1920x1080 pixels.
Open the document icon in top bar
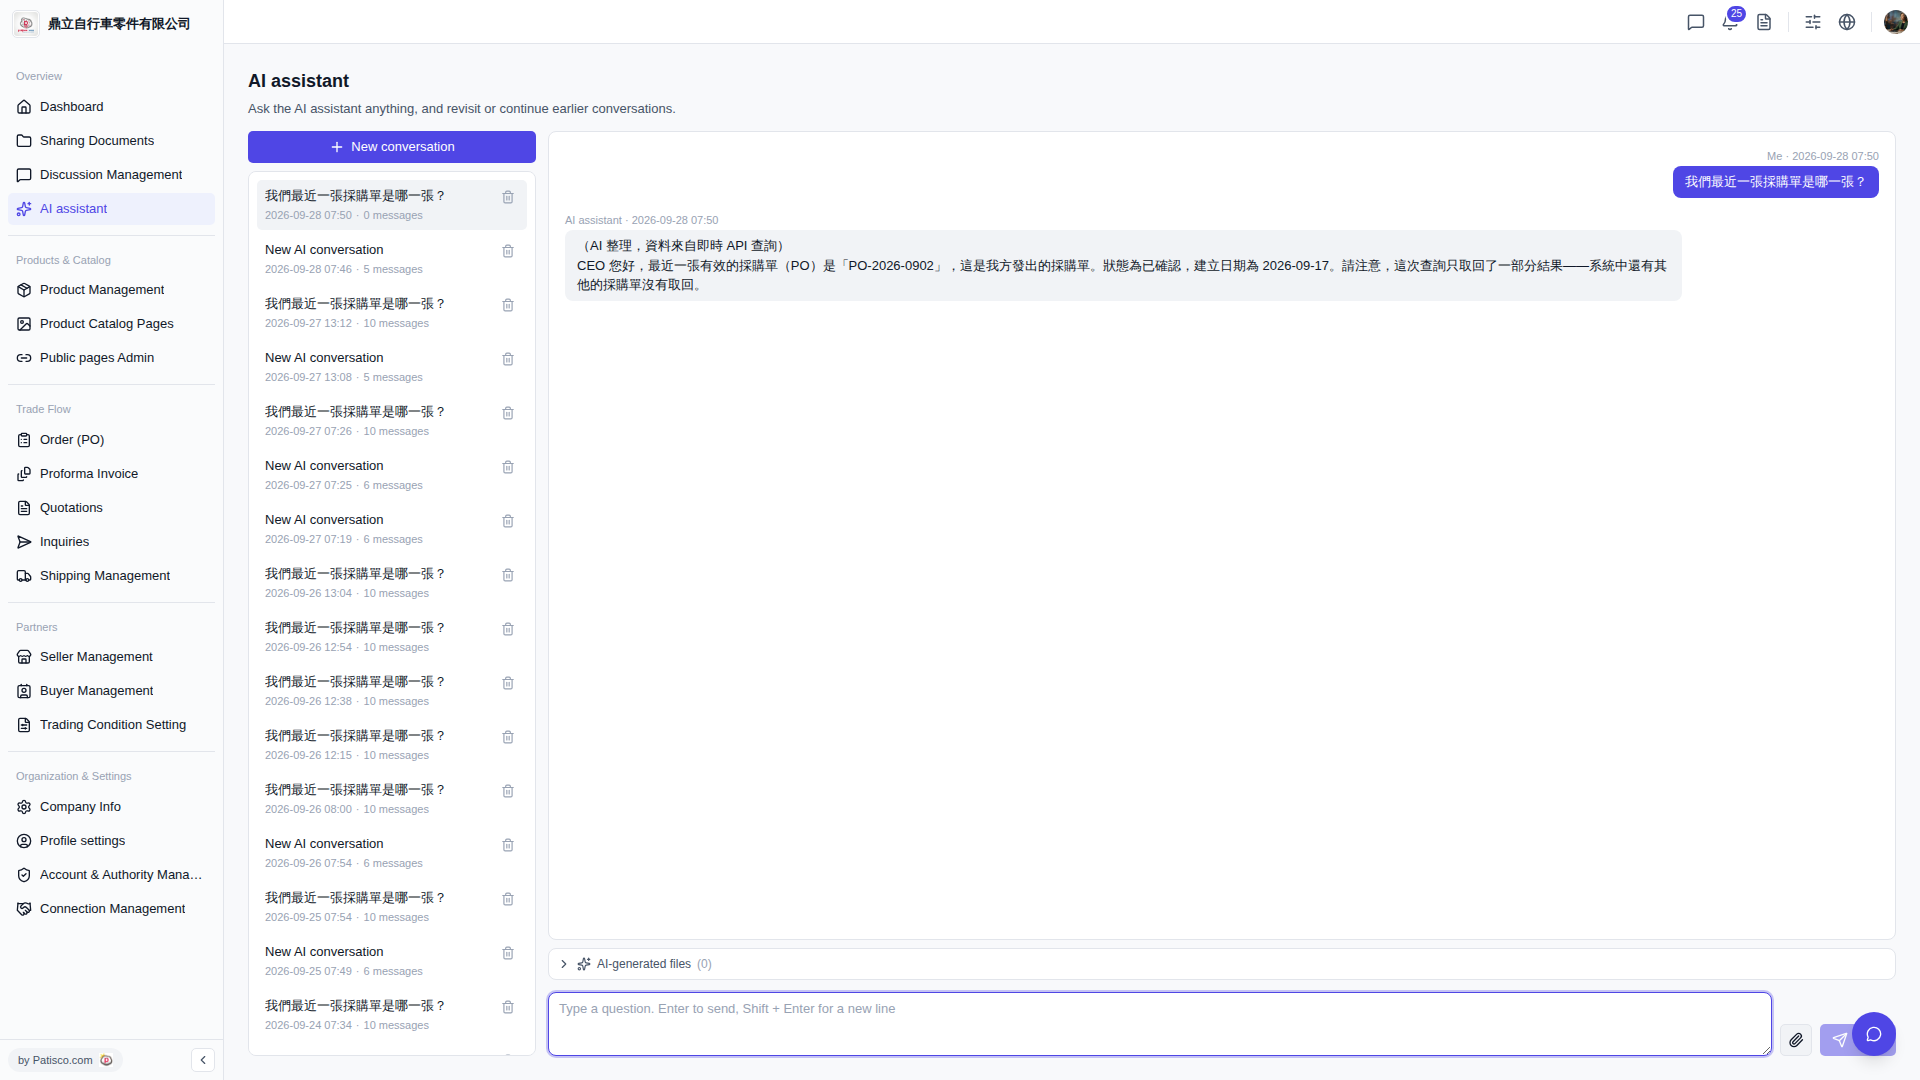[1764, 22]
